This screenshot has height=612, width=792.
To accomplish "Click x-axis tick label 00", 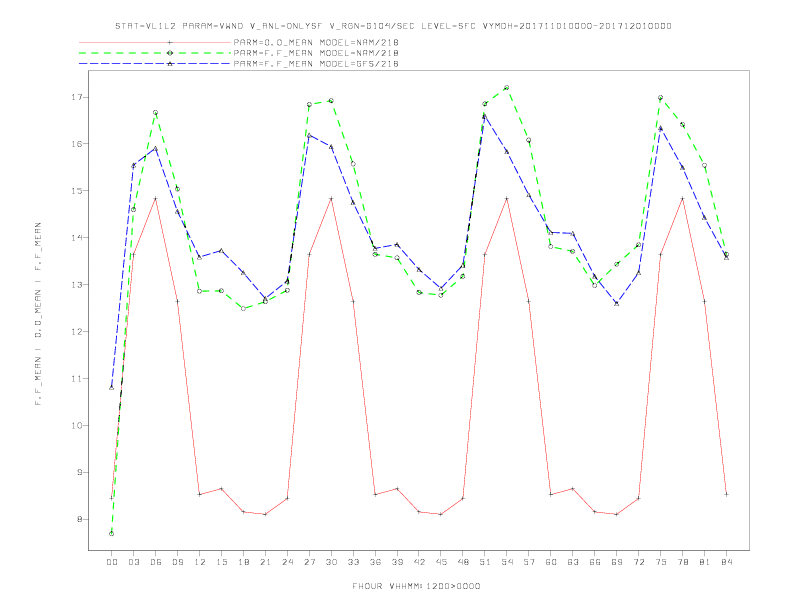I will [x=112, y=562].
